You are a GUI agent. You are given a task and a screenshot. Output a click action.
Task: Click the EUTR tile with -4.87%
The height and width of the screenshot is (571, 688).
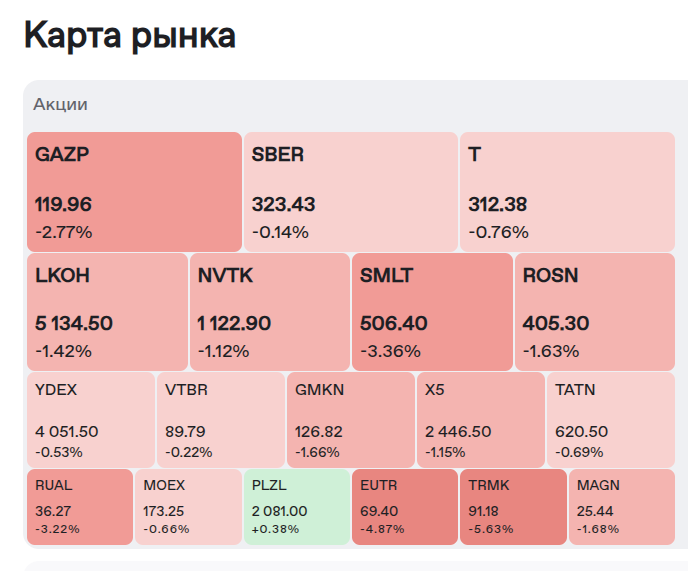coord(405,507)
